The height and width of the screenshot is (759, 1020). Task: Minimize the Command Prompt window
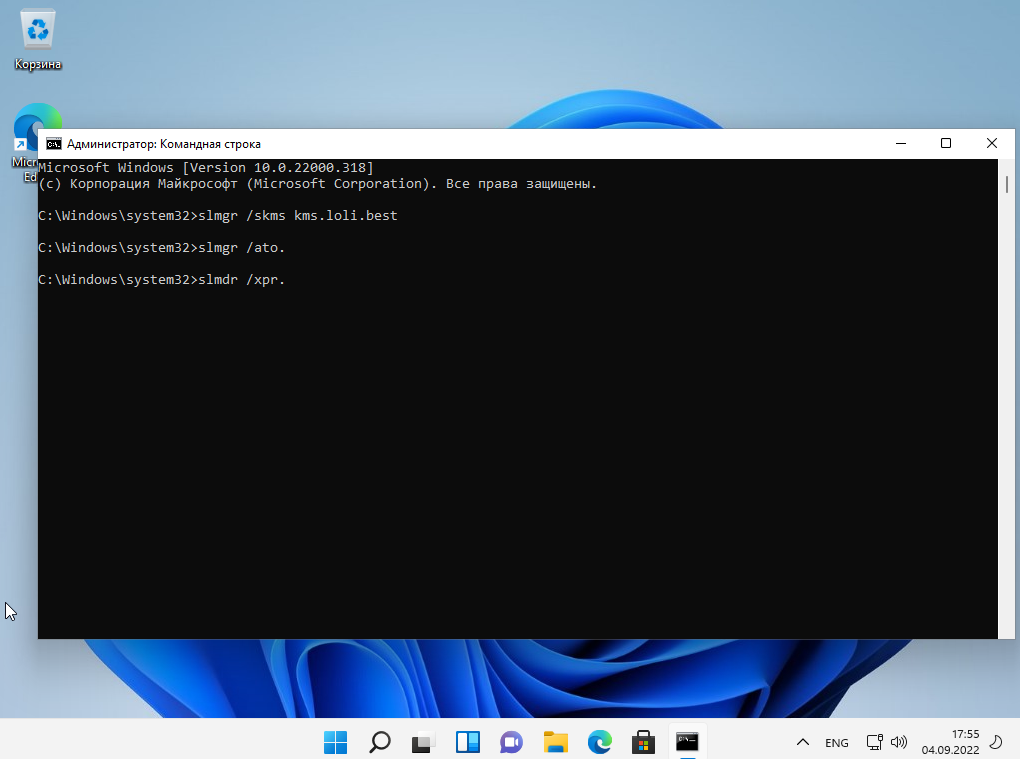click(901, 144)
